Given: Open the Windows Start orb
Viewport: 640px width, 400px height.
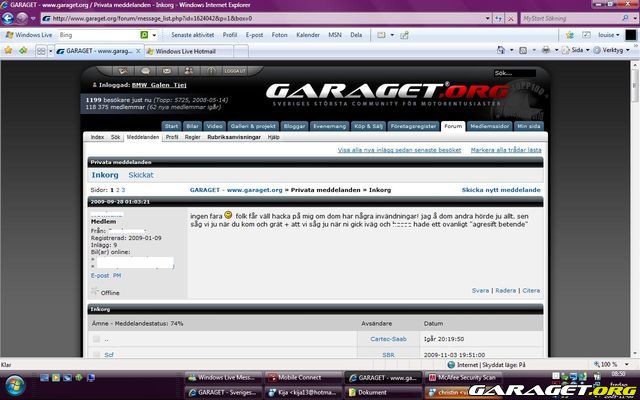Looking at the screenshot, I should pyautogui.click(x=15, y=385).
